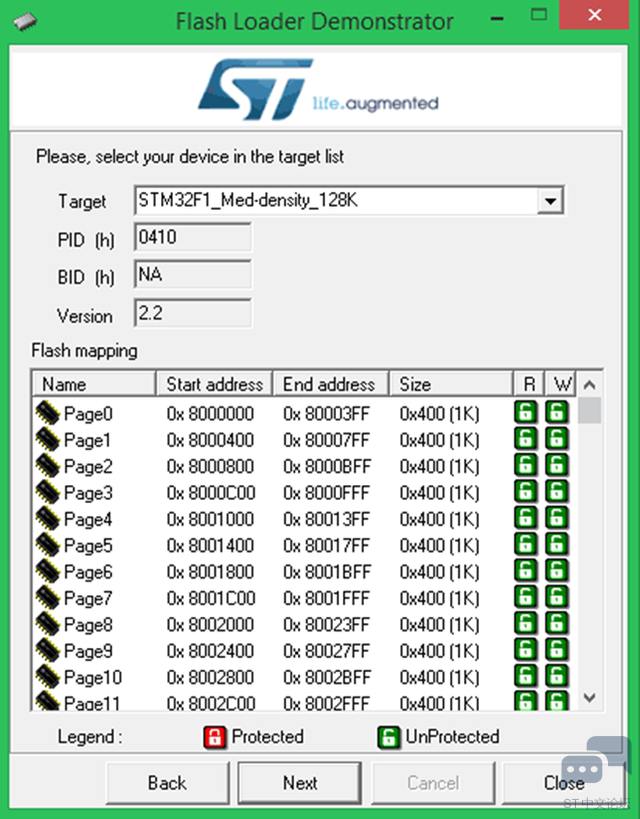Click the flash mapping scrollbar down arrow
This screenshot has width=640, height=819.
pyautogui.click(x=590, y=697)
